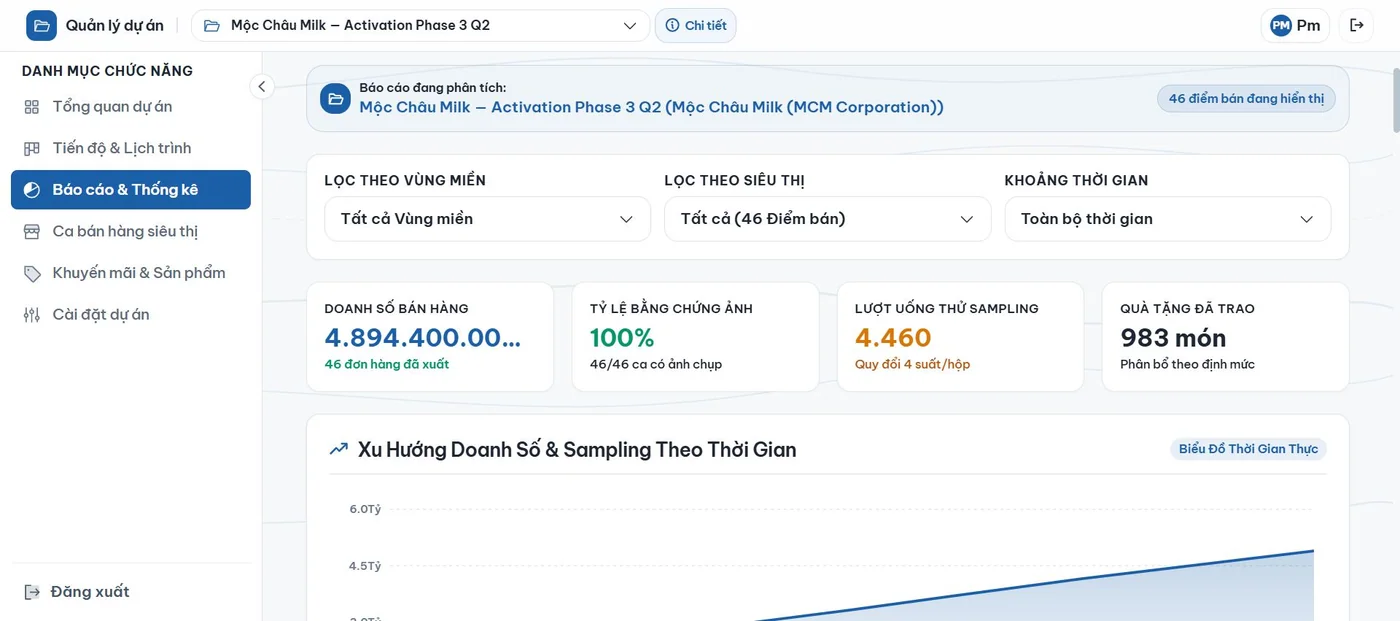Click the Ca bán hàng siêu thị store icon
Screen dimensions: 1400x621
(32, 231)
